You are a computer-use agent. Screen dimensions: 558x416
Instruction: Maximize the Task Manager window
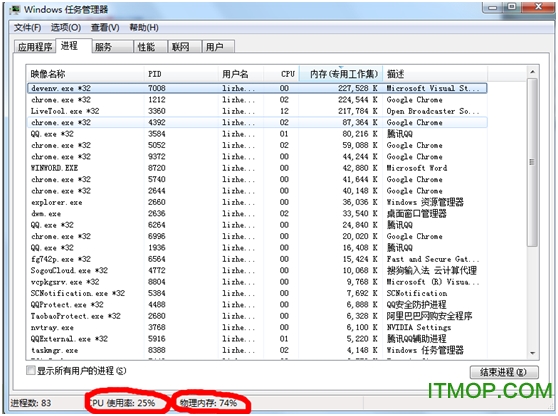point(512,7)
